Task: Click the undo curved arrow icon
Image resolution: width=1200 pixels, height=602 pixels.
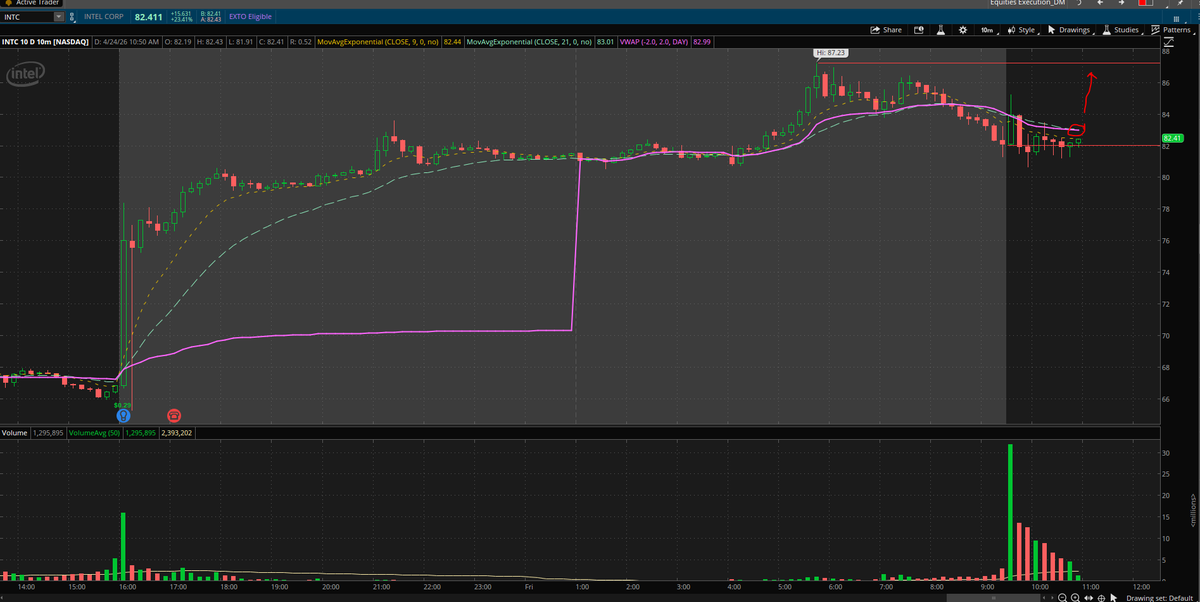Action: coord(1078,3)
